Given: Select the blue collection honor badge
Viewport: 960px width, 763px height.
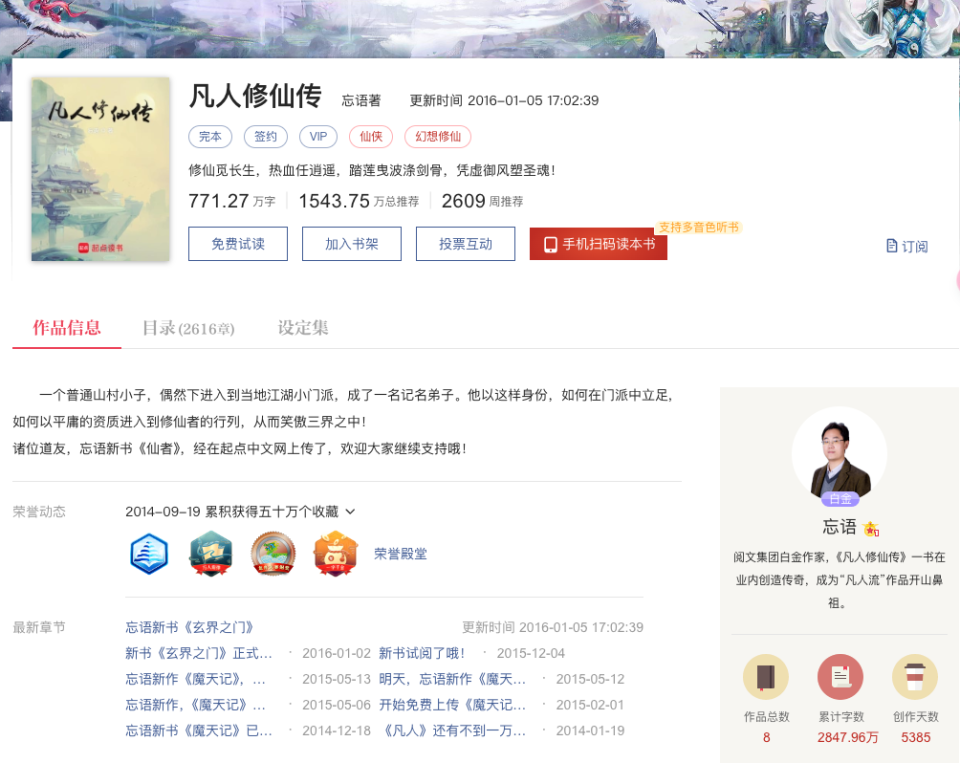Looking at the screenshot, I should tap(149, 554).
